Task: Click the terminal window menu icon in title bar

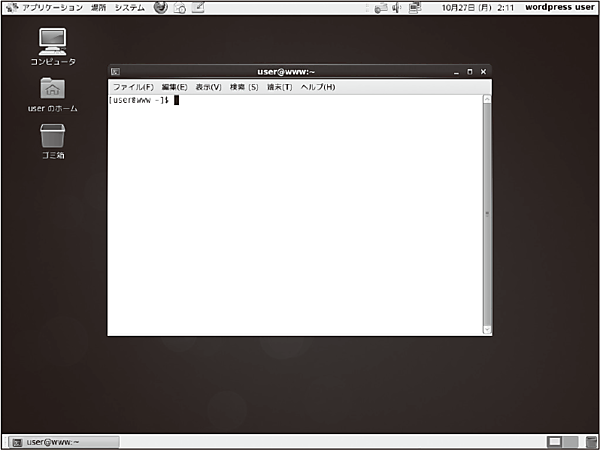Action: pyautogui.click(x=115, y=72)
